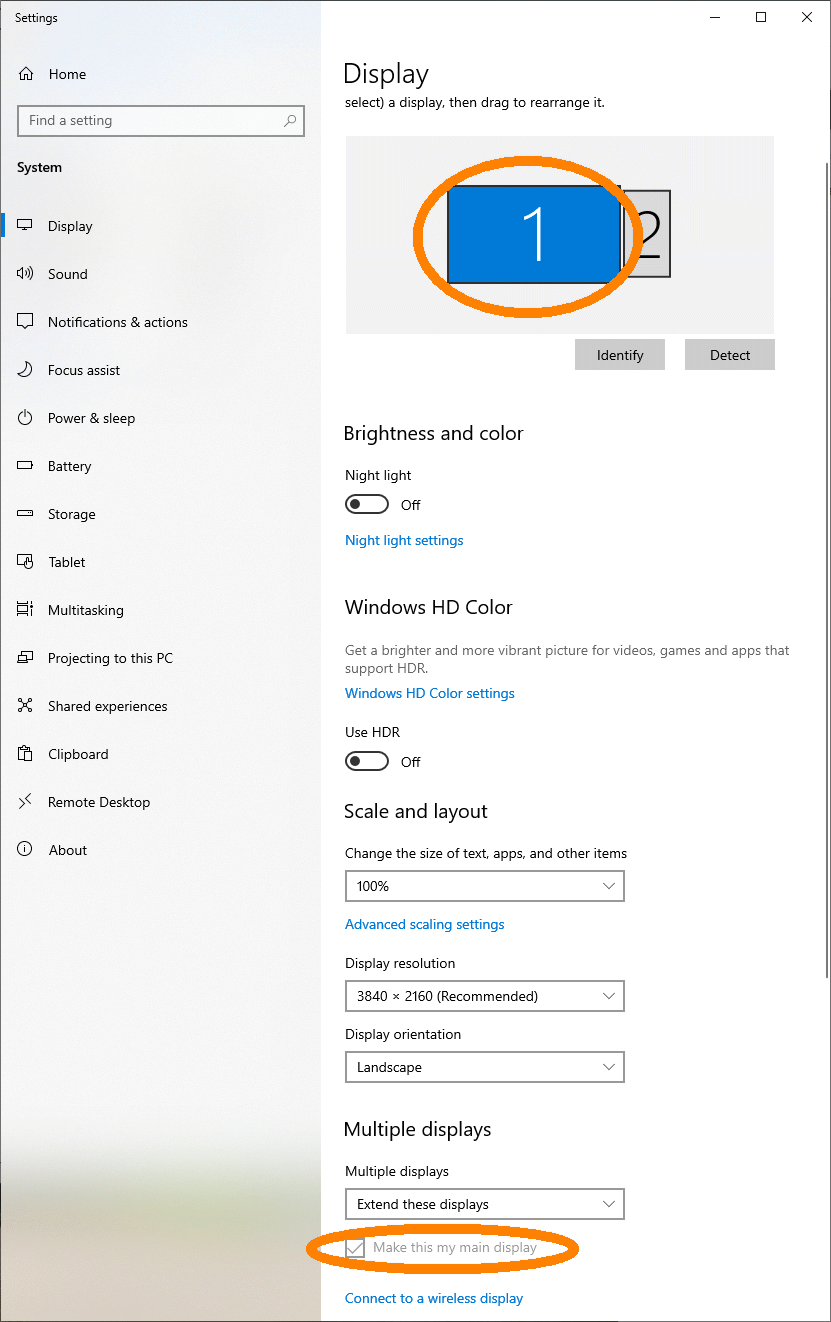Open Notifications & actions via its icon
Viewport: 831px width, 1322px height.
26,322
